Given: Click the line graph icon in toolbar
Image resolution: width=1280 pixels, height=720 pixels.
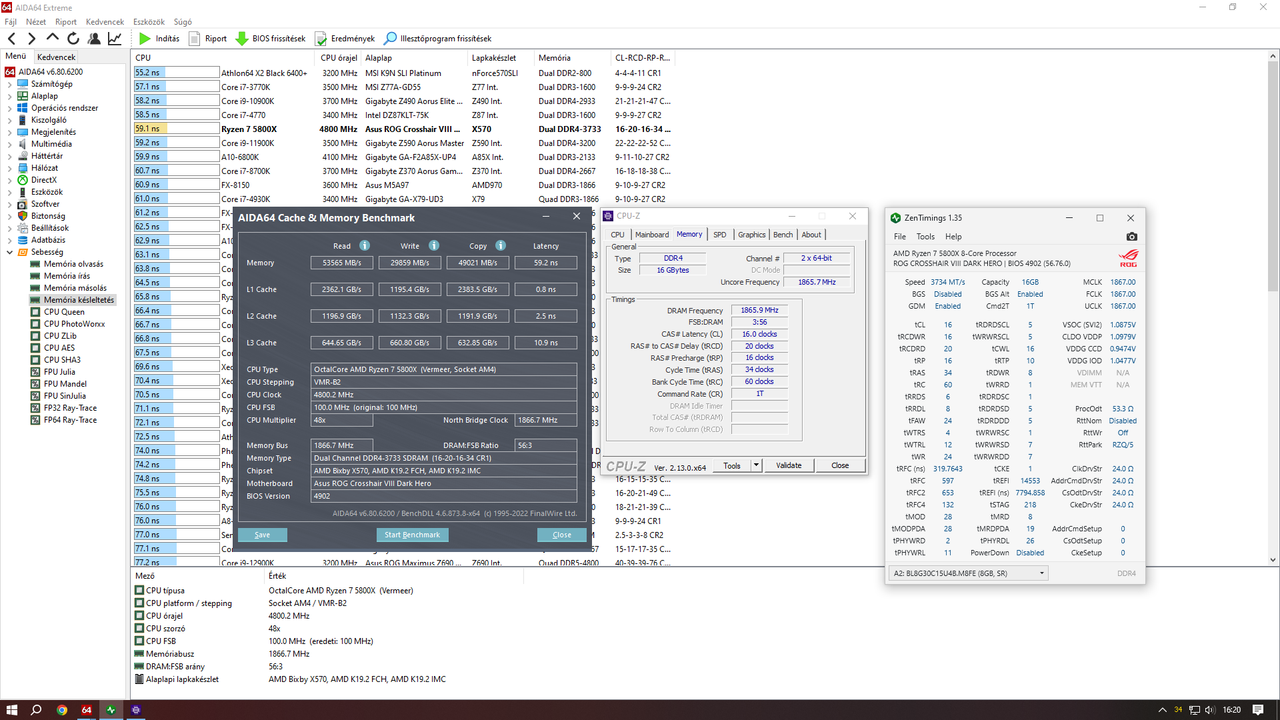Looking at the screenshot, I should coord(115,39).
